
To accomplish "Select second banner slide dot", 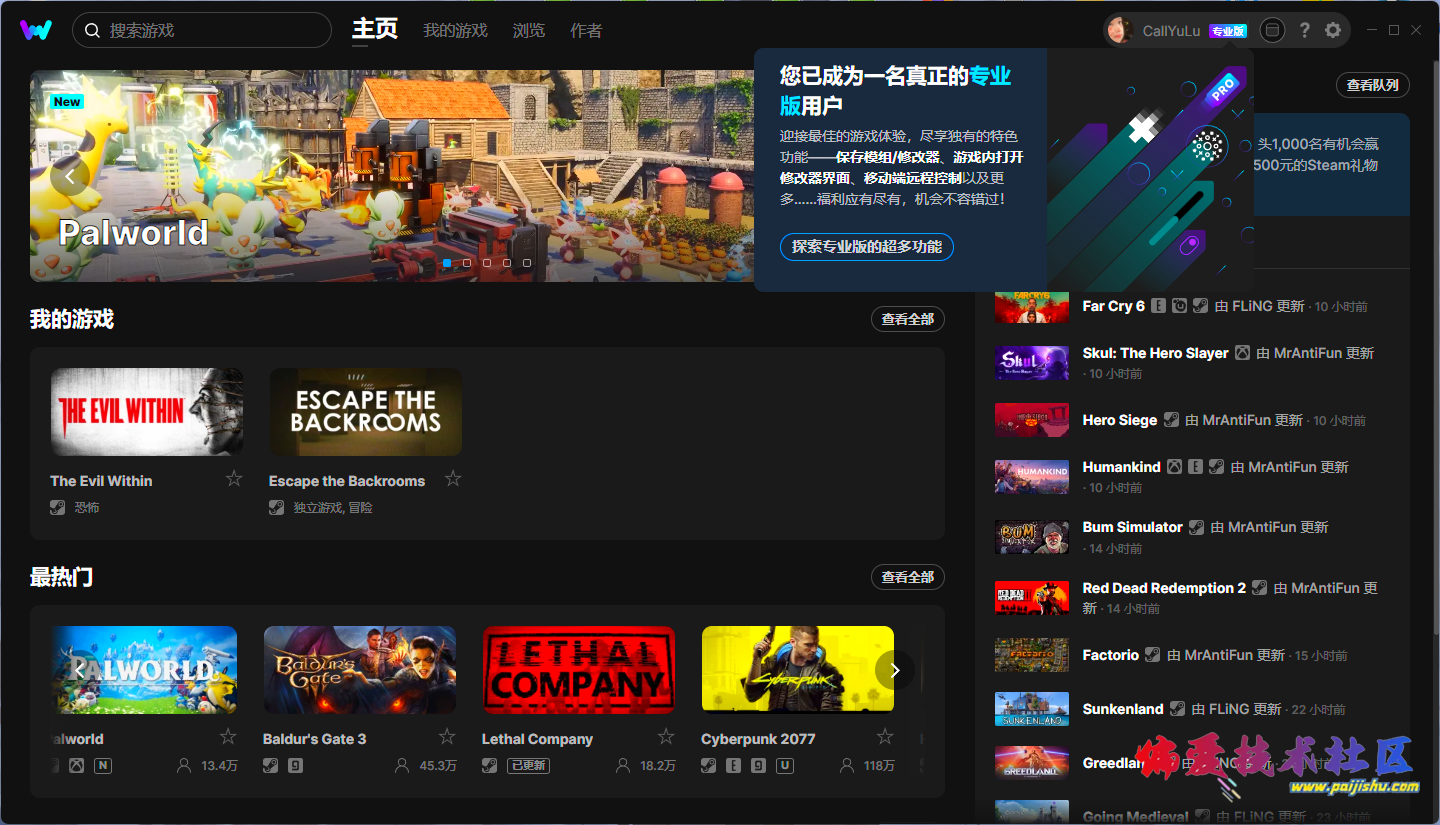I will [467, 263].
